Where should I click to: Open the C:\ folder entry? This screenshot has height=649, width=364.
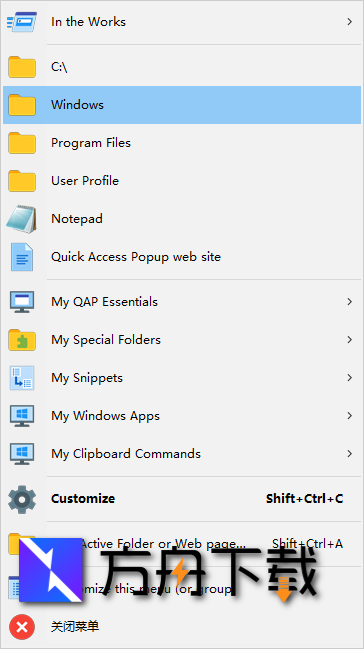point(182,67)
